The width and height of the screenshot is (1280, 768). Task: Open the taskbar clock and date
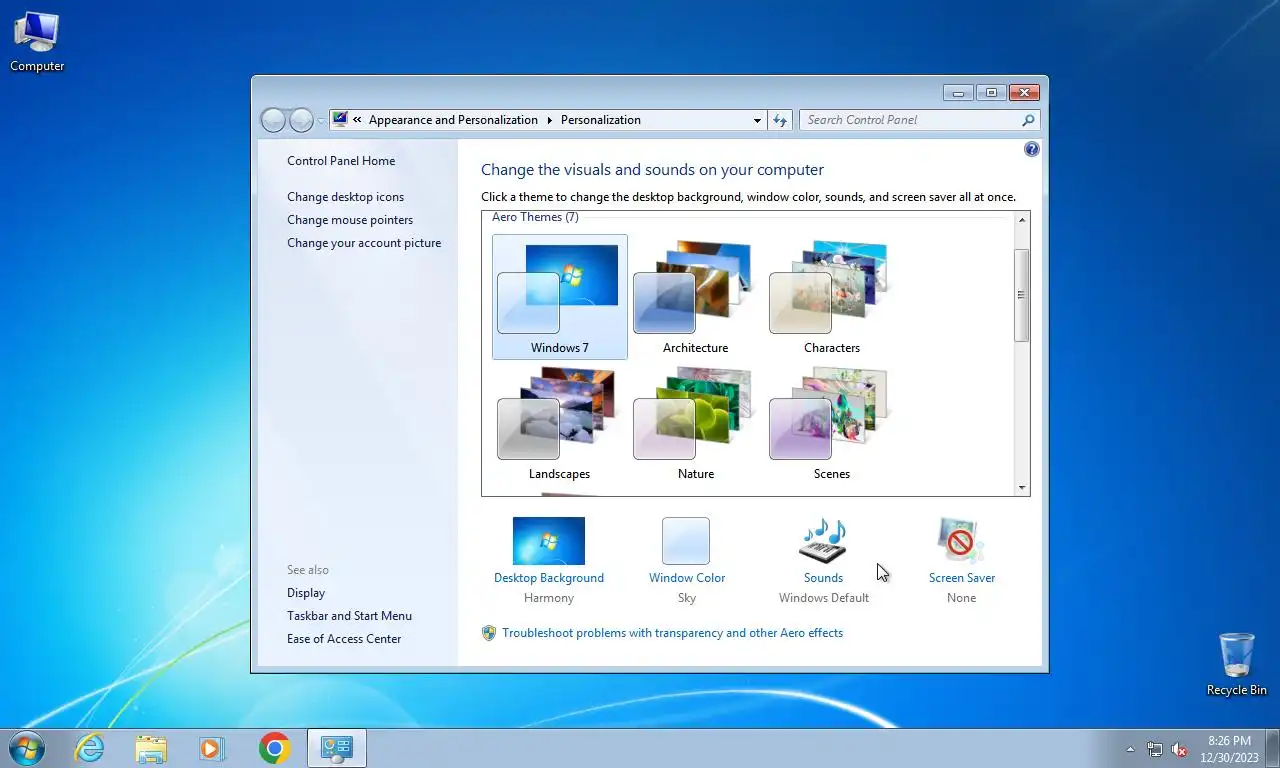[x=1229, y=749]
